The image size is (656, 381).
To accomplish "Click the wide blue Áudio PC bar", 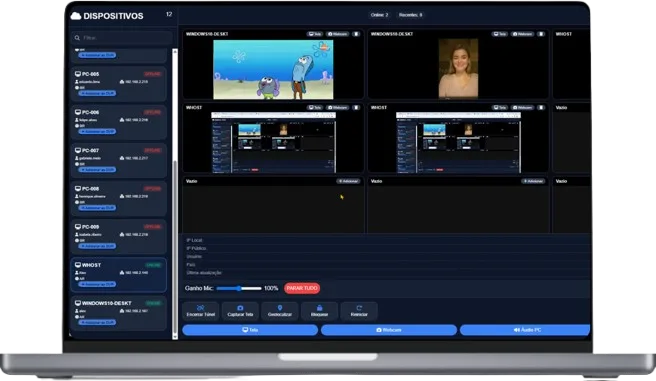I will (525, 330).
